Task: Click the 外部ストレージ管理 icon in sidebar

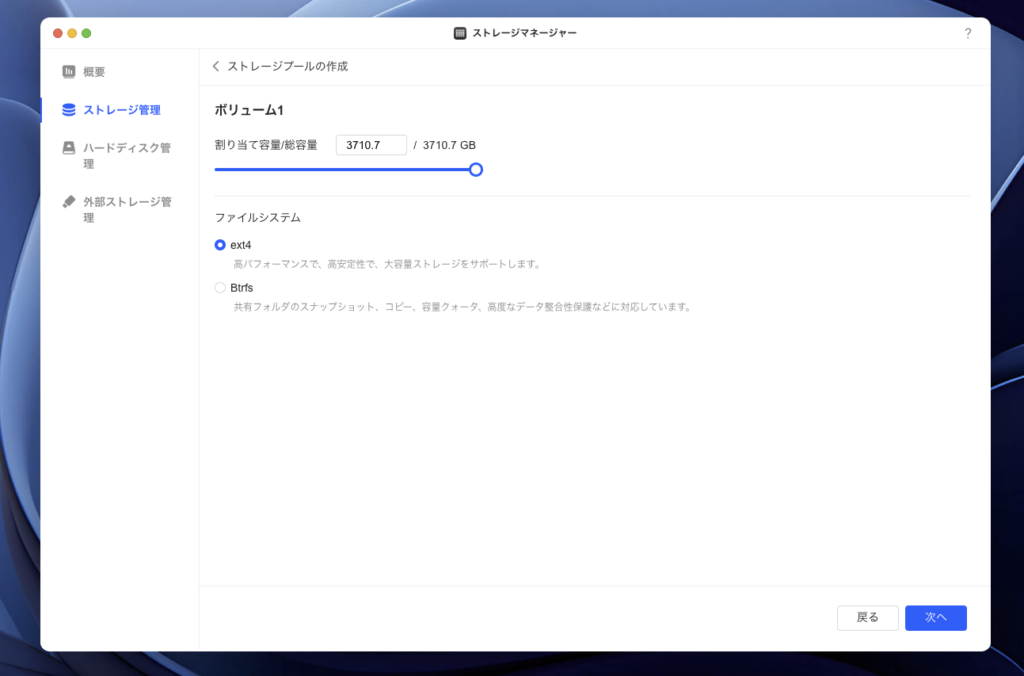Action: [69, 201]
